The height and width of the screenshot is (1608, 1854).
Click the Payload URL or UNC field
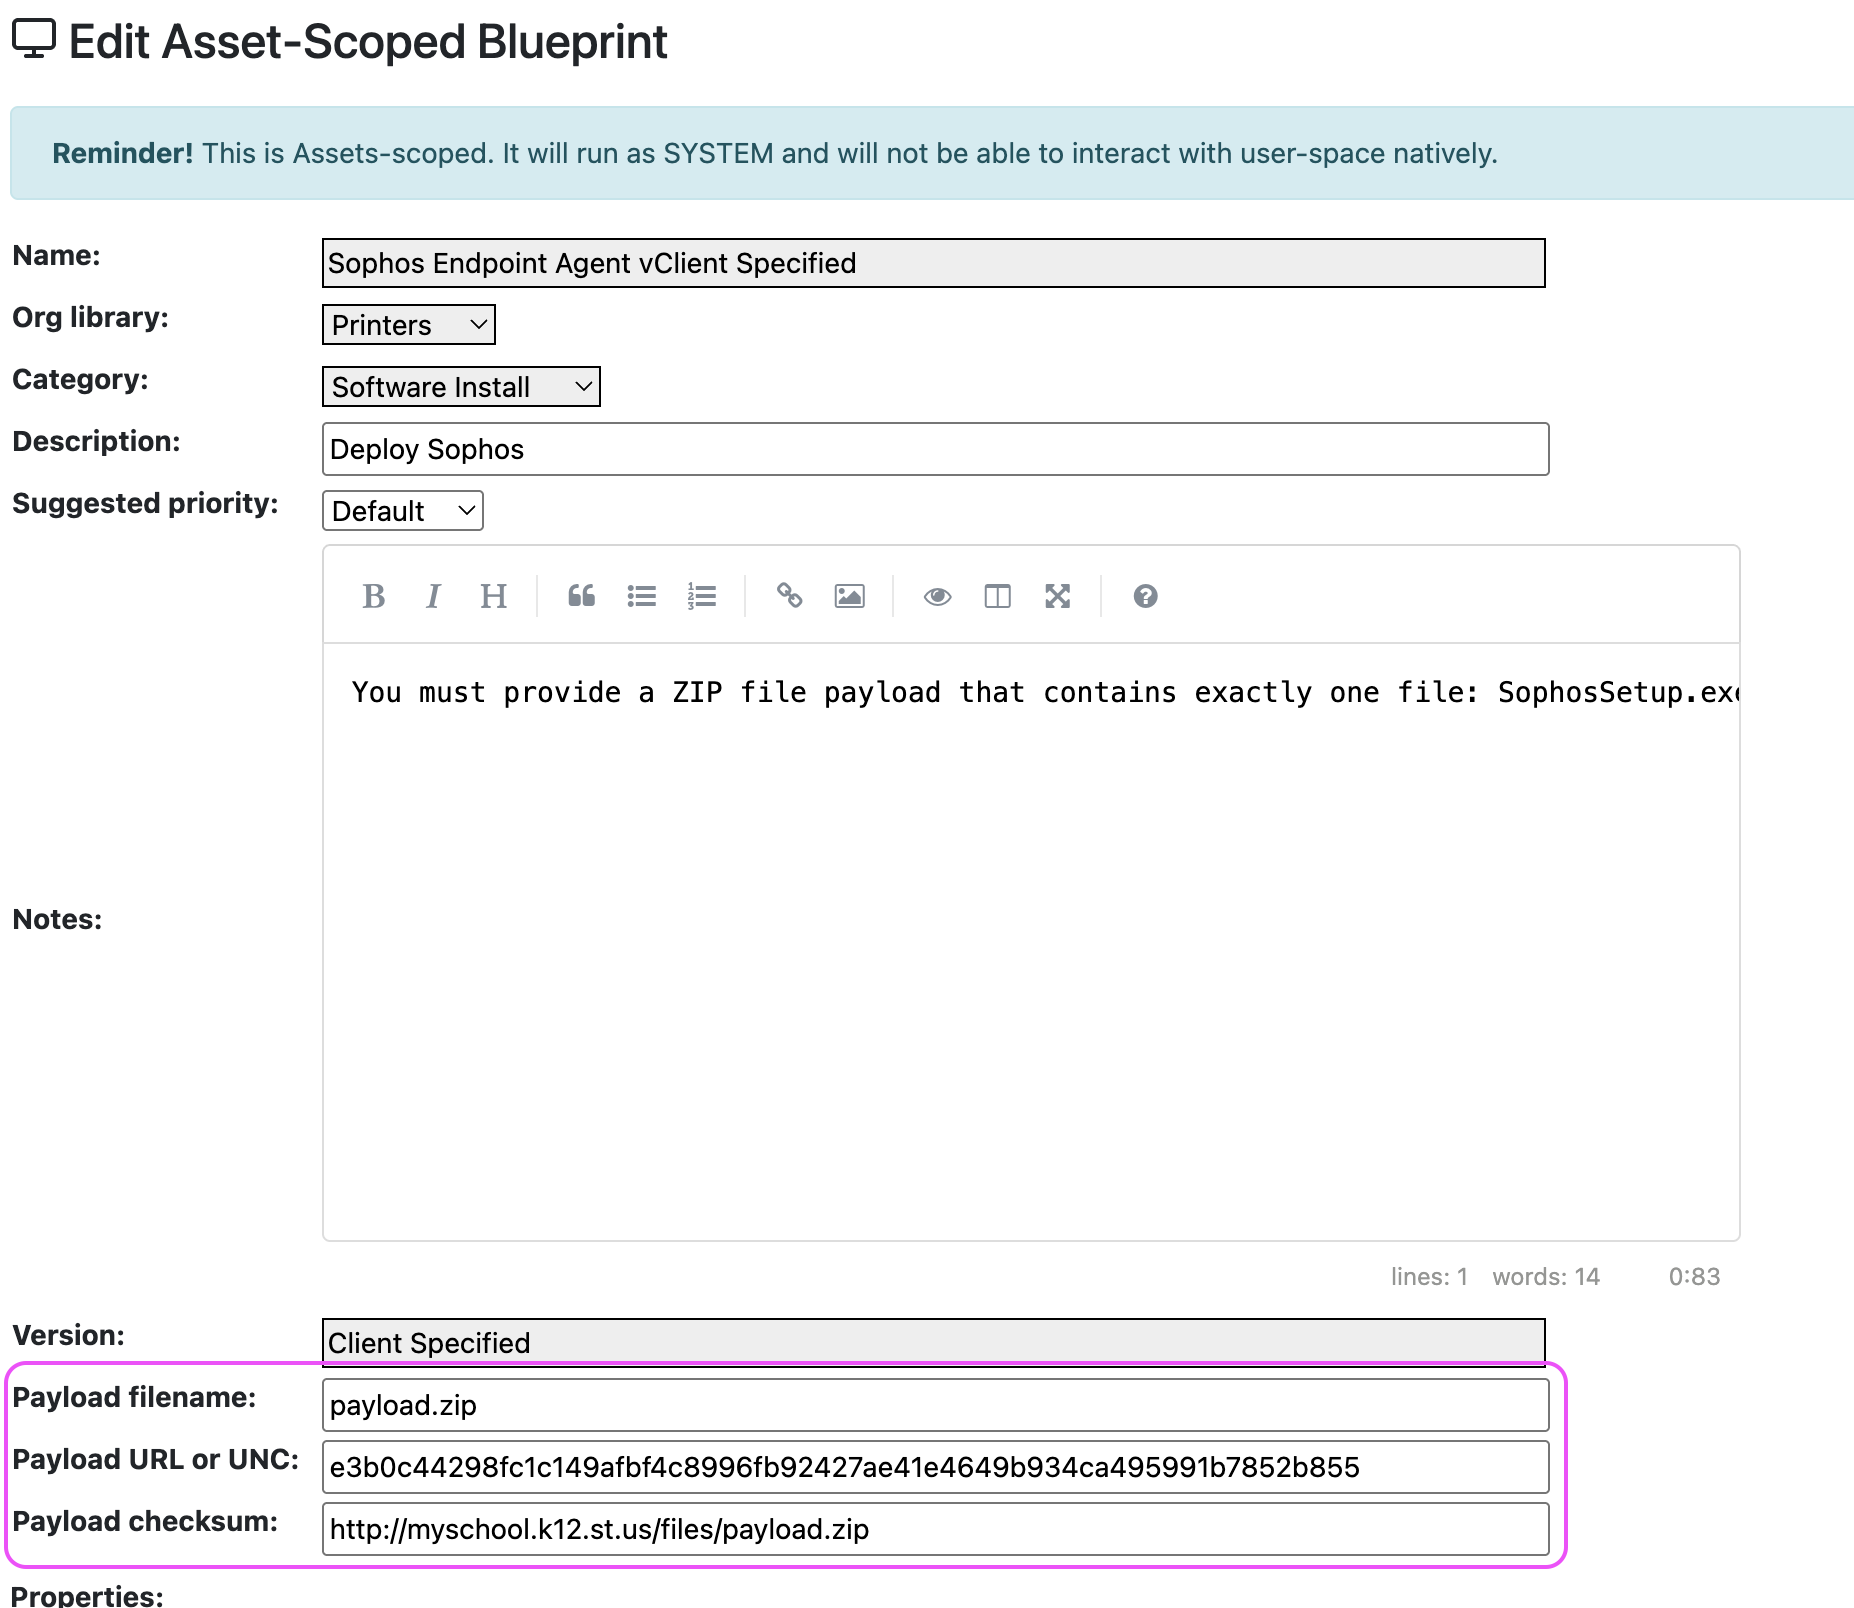(x=936, y=1467)
